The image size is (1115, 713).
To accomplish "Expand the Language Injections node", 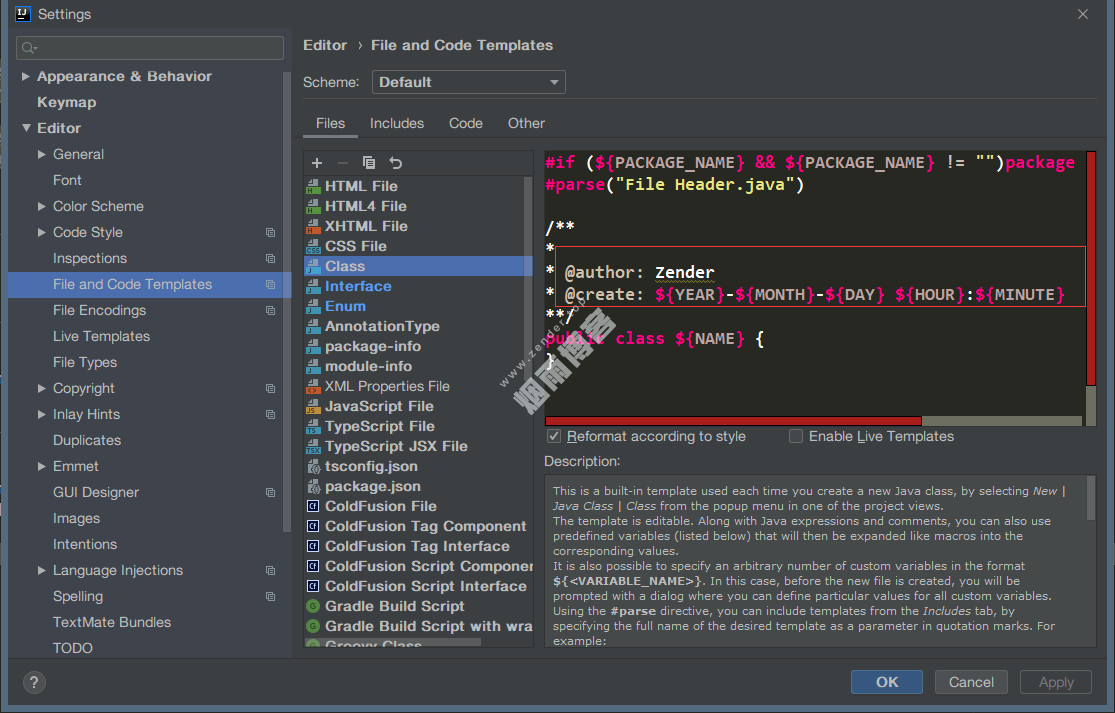I will [x=42, y=570].
